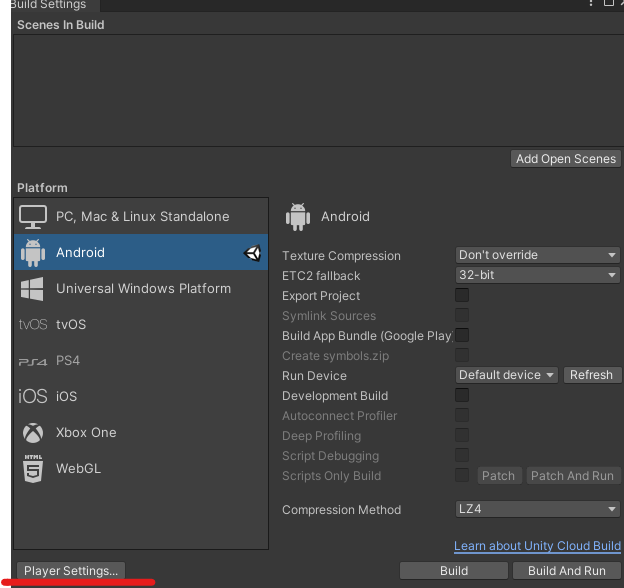
Task: Select the PC, Mac & Linux Standalone monitor icon
Action: [33, 217]
